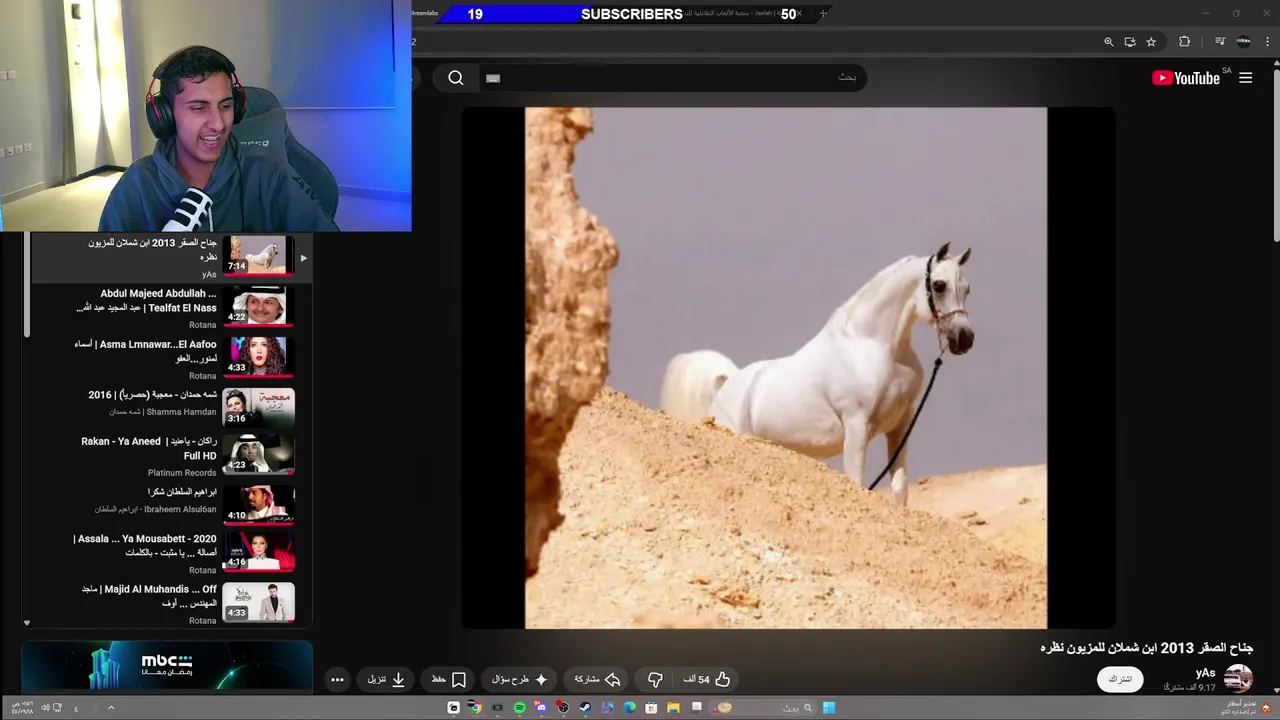Viewport: 1280px width, 720px height.
Task: Subscribe to the yAs channel
Action: click(x=1120, y=679)
